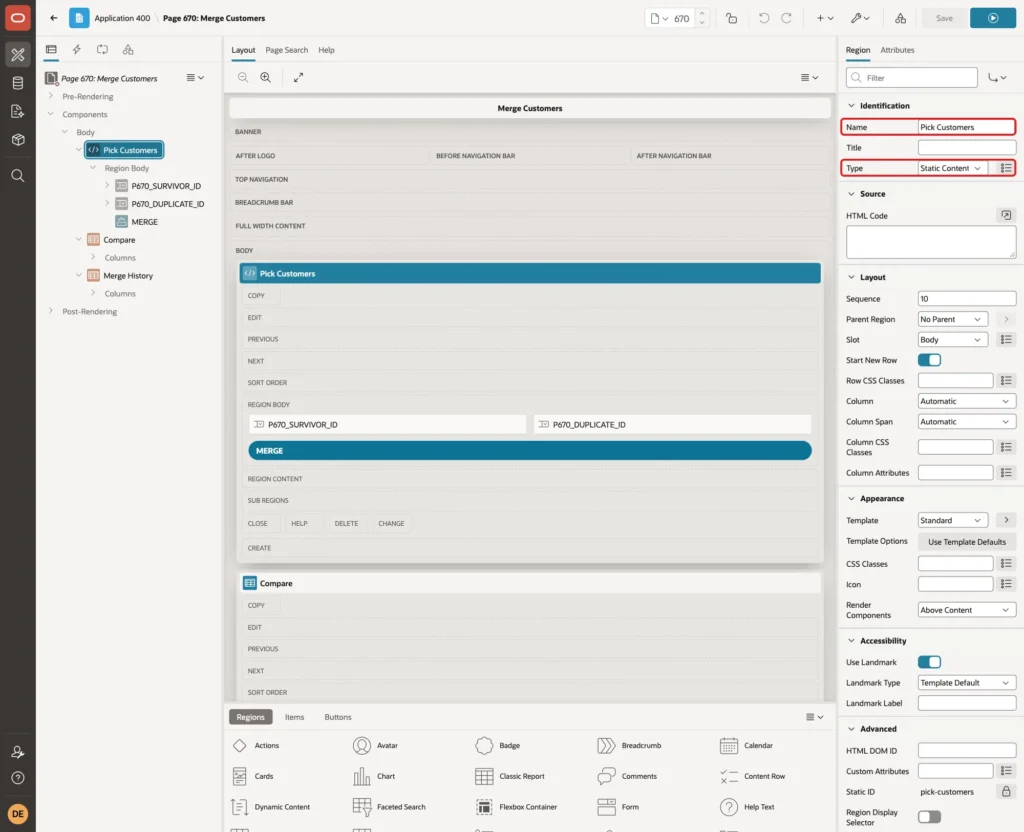Select the Page Shared Components tab icon
The height and width of the screenshot is (832, 1024).
coord(128,50)
